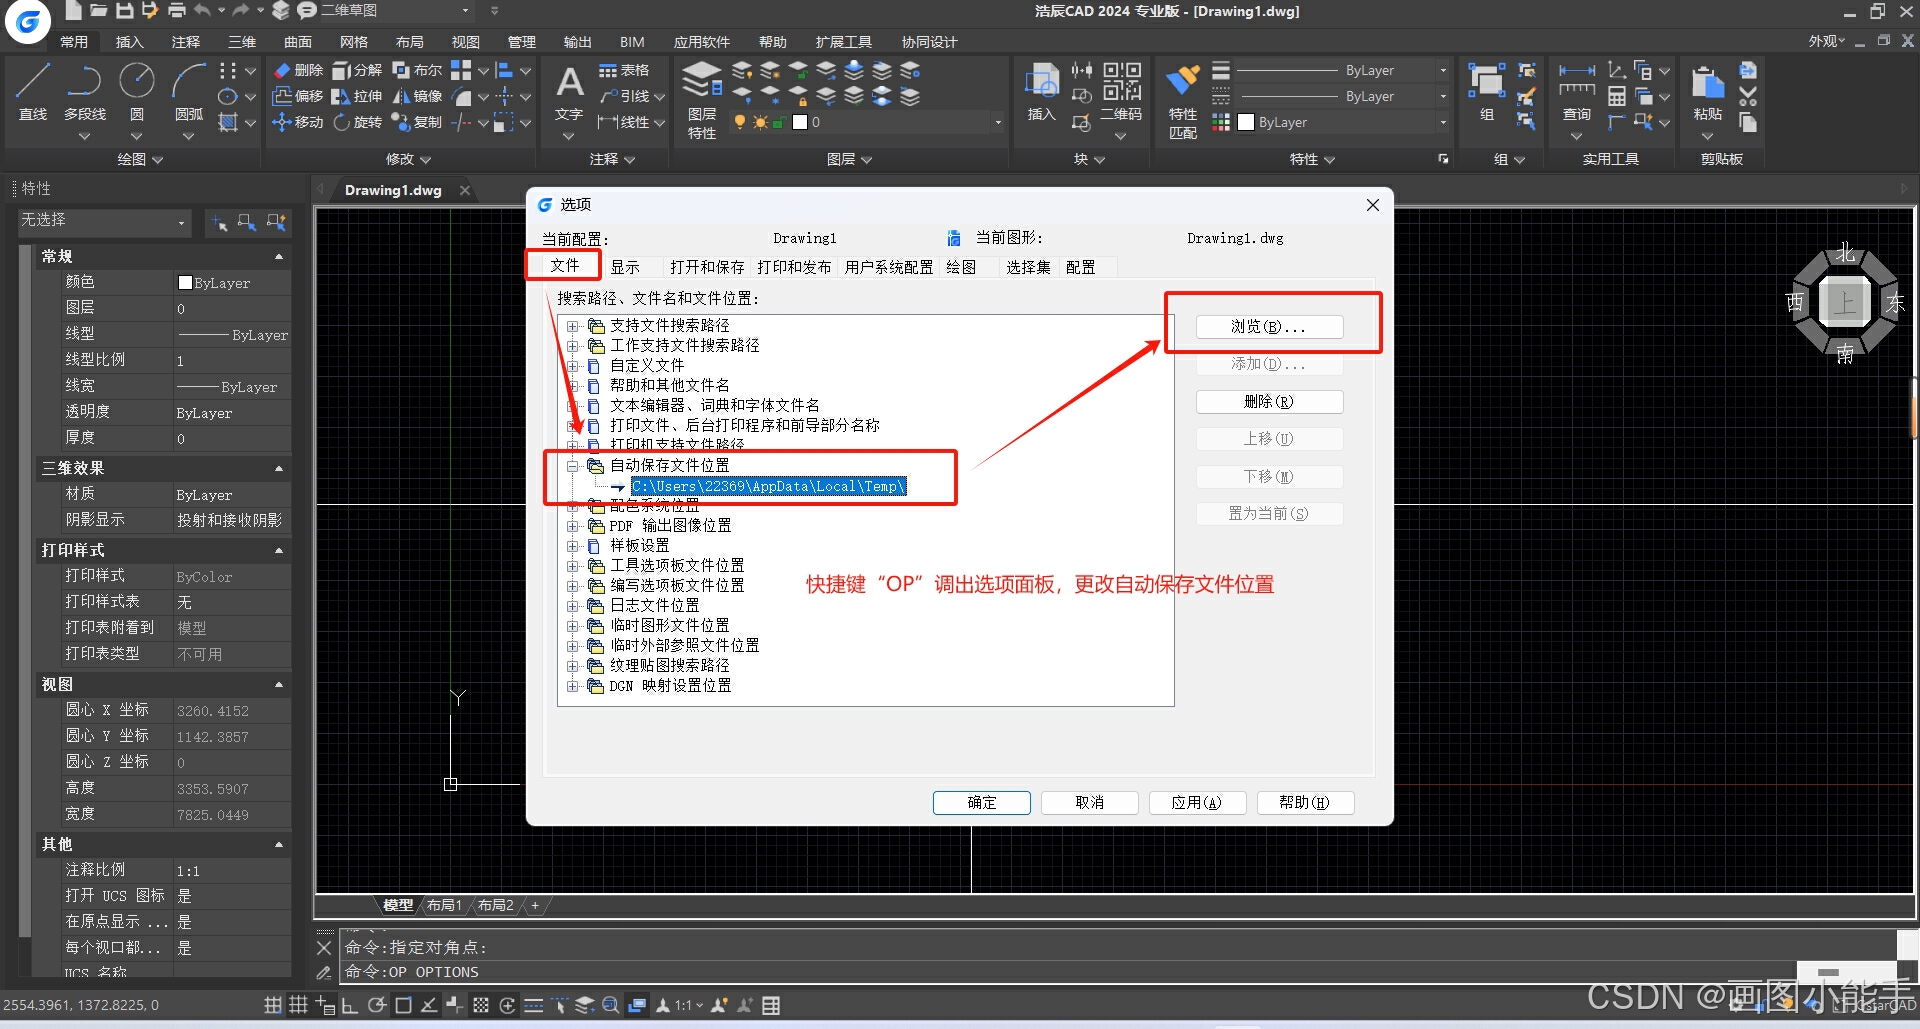Toggle layer freeze sun icon
1920x1029 pixels.
[760, 122]
